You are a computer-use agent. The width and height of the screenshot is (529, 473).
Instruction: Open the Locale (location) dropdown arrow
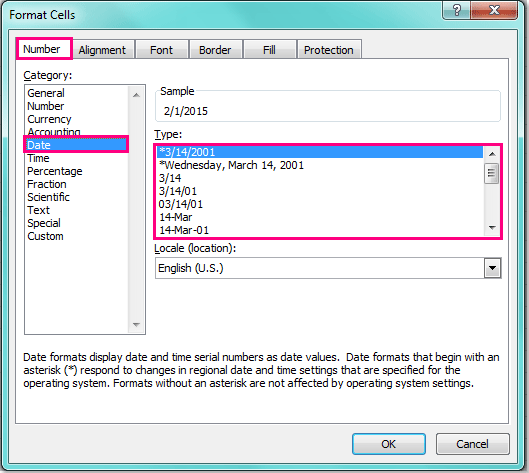coord(492,268)
